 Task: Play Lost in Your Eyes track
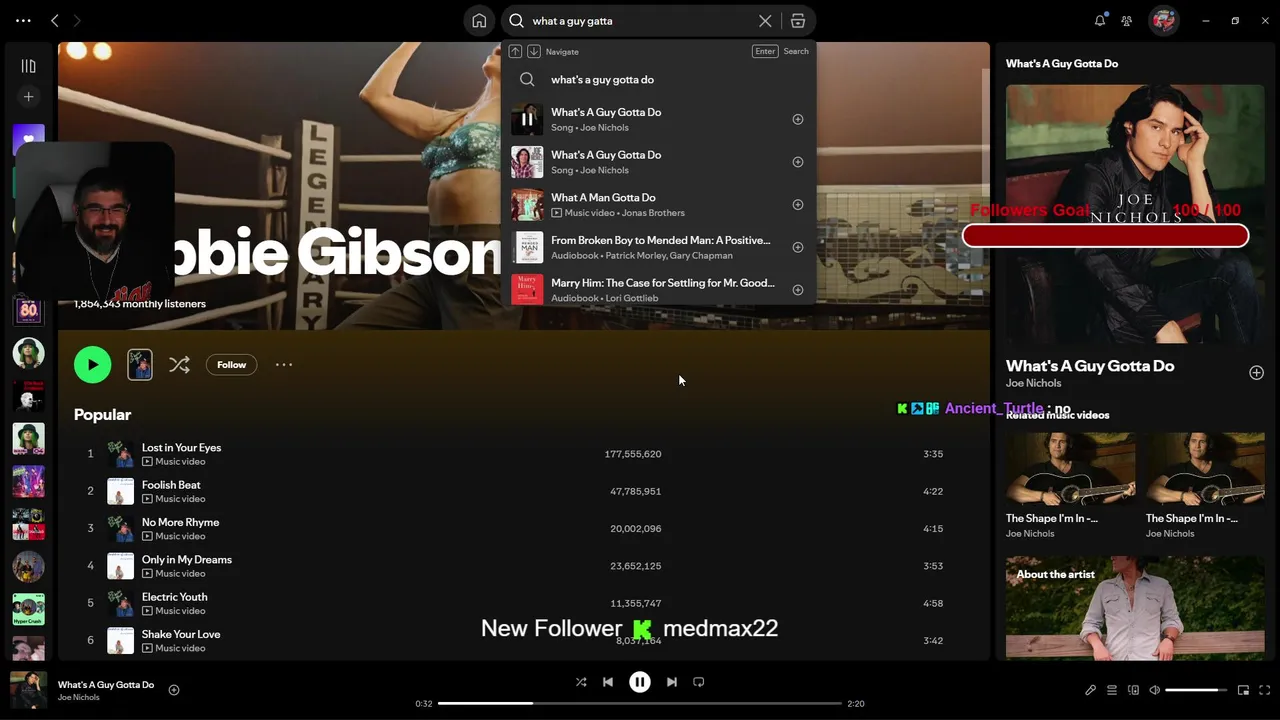coord(90,454)
